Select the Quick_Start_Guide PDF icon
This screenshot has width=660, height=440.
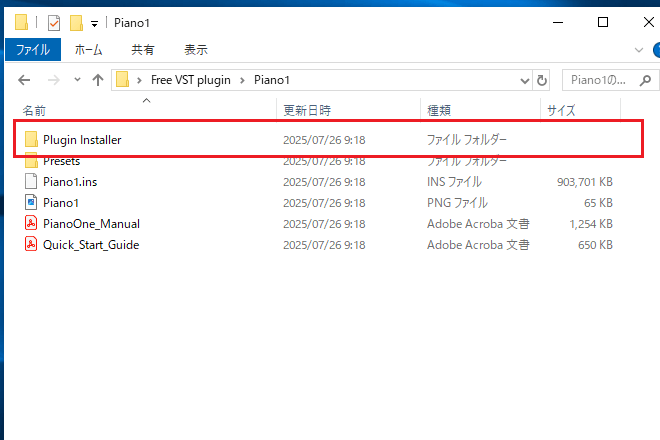pyautogui.click(x=31, y=244)
